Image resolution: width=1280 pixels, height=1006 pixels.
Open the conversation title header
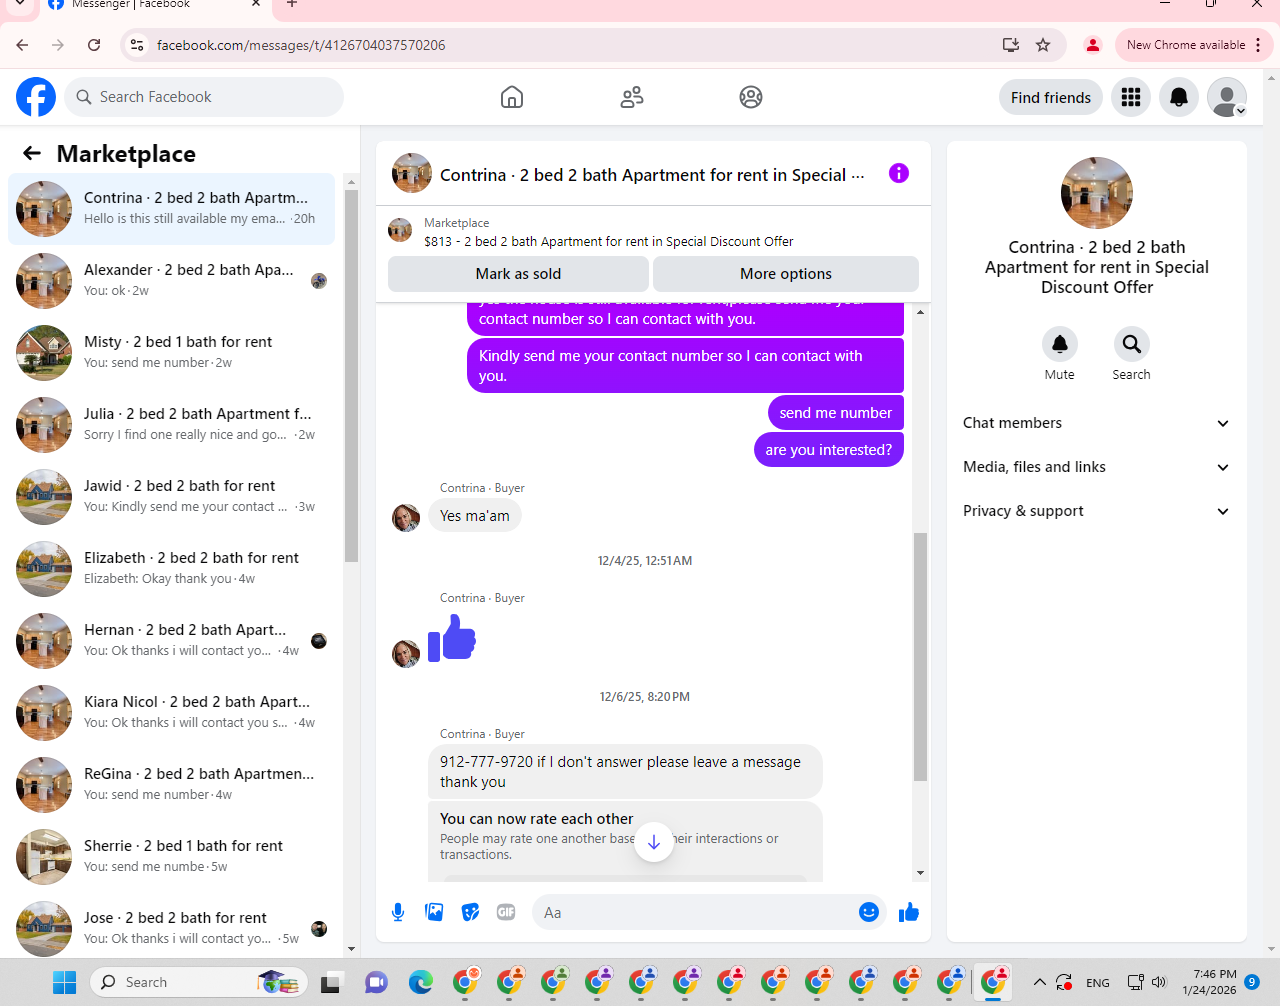pos(652,175)
